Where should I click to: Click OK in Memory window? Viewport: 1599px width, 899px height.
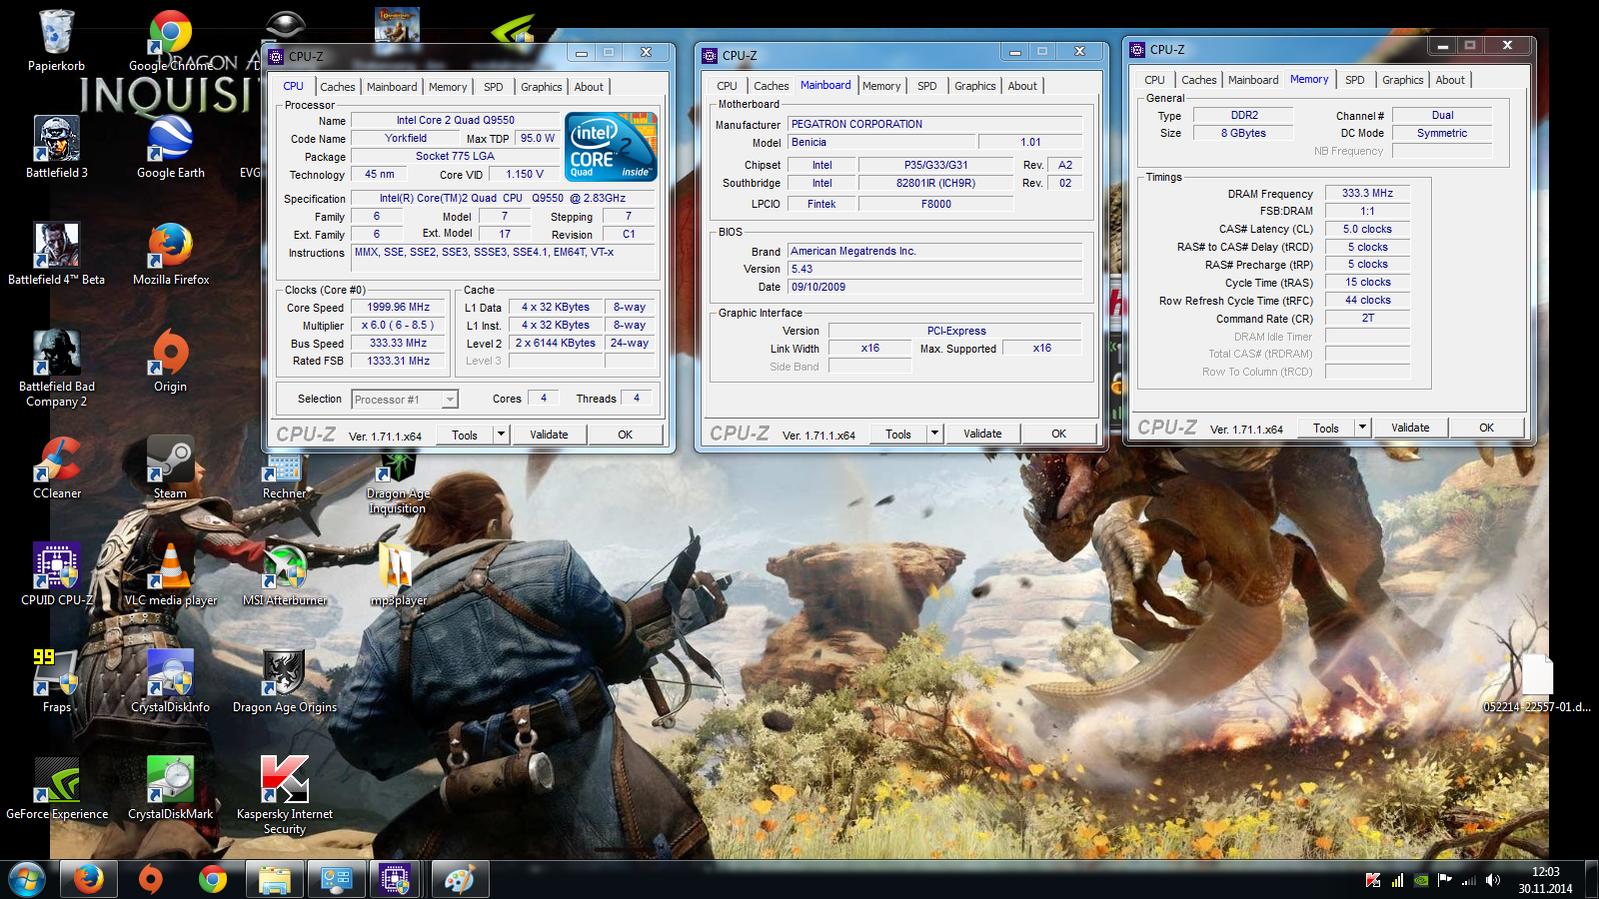pyautogui.click(x=1486, y=427)
